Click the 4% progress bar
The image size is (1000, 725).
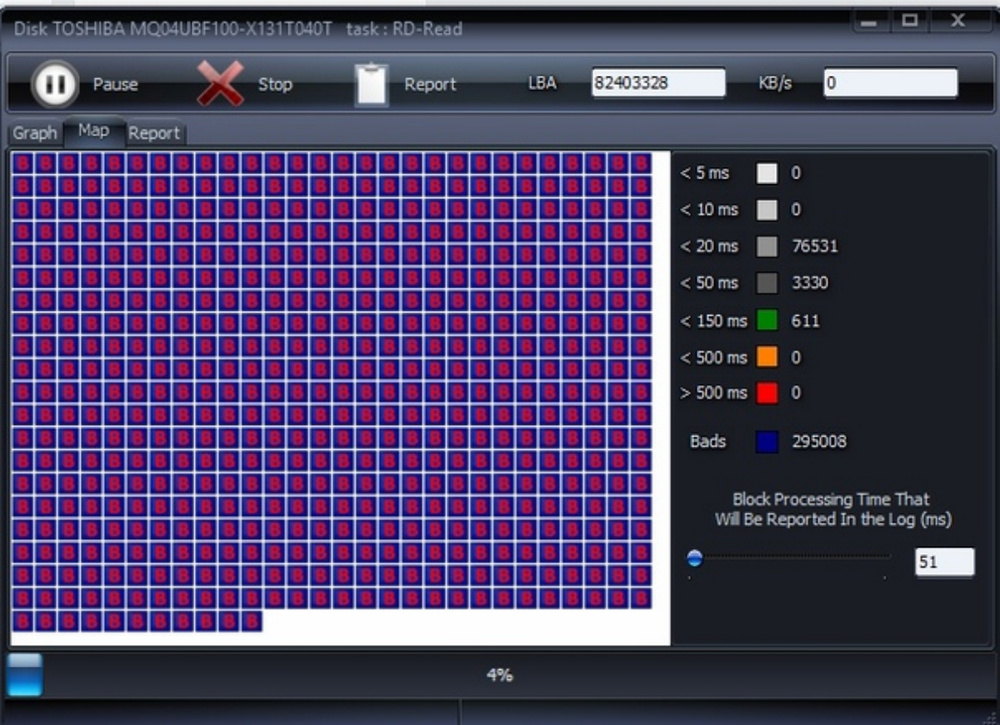500,675
